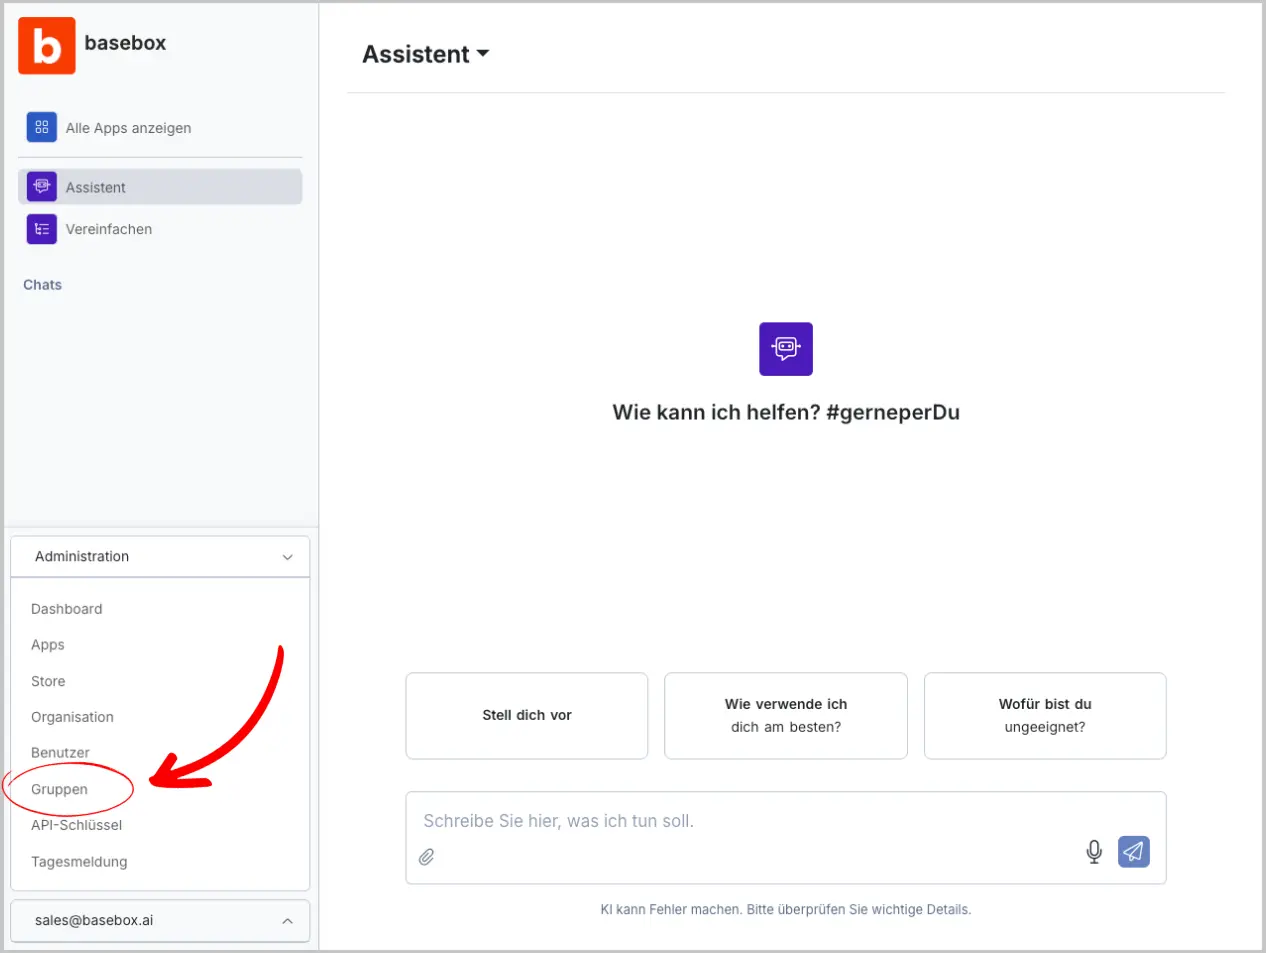Select 'Wofür bist du ungeeignet?' prompt
Viewport: 1266px width, 953px height.
[x=1044, y=716]
